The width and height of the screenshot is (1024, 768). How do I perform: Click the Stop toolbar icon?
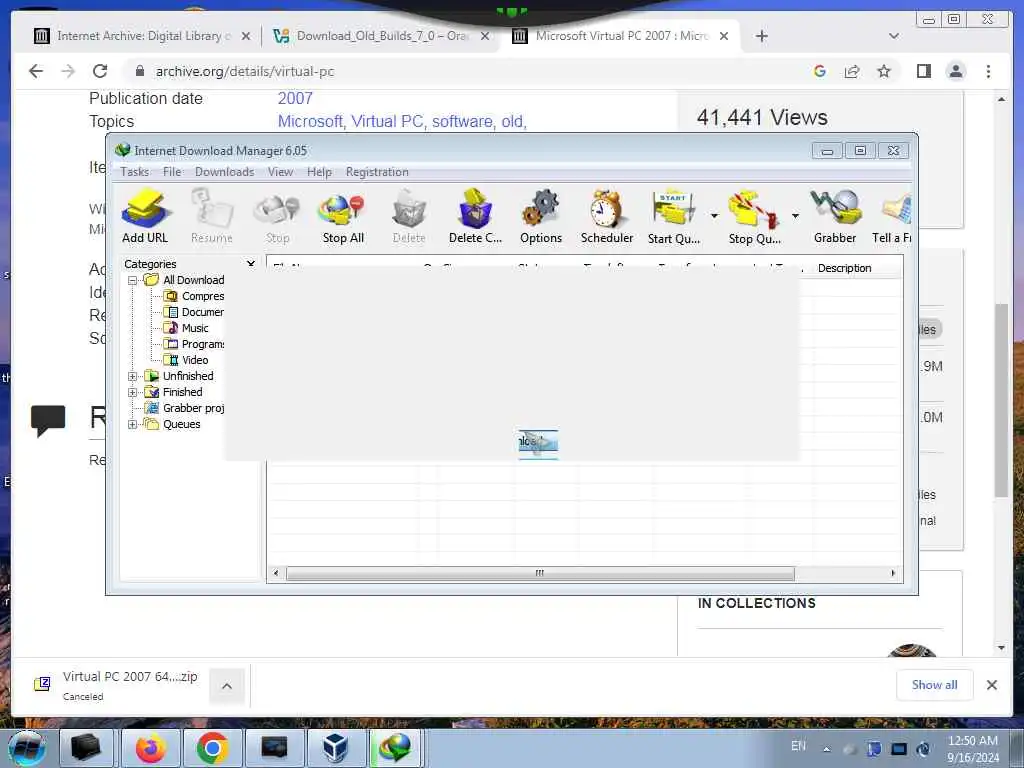pyautogui.click(x=277, y=216)
